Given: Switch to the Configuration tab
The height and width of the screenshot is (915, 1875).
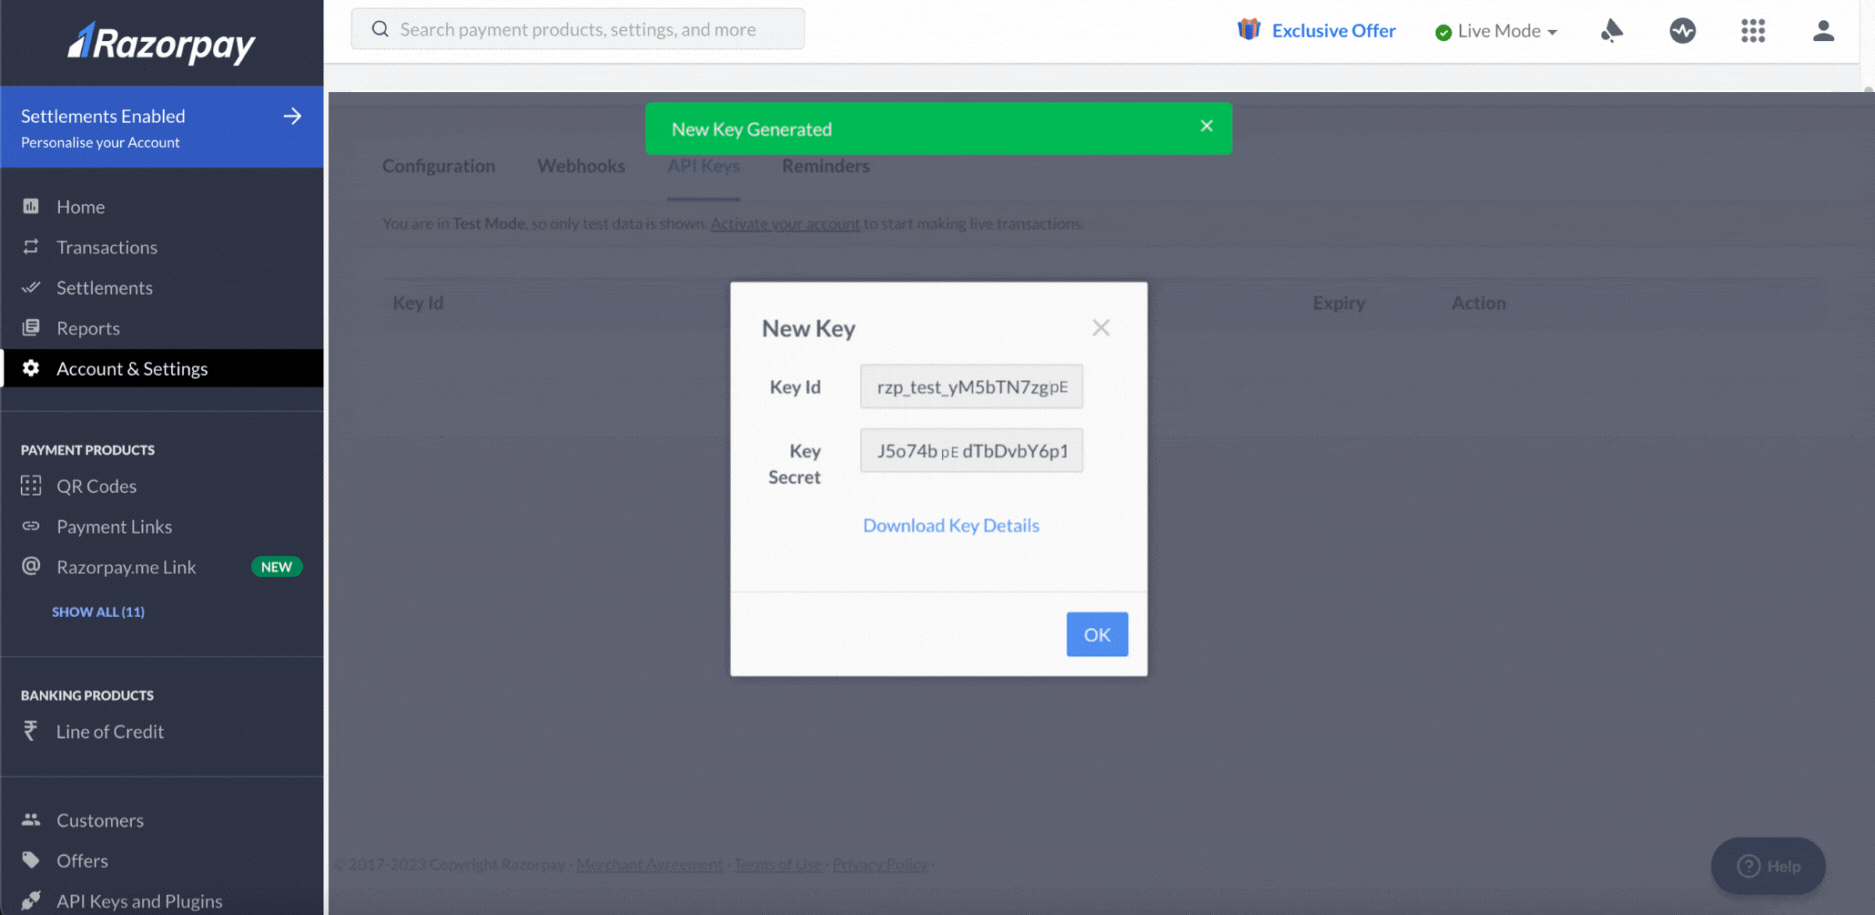Looking at the screenshot, I should click(x=438, y=166).
